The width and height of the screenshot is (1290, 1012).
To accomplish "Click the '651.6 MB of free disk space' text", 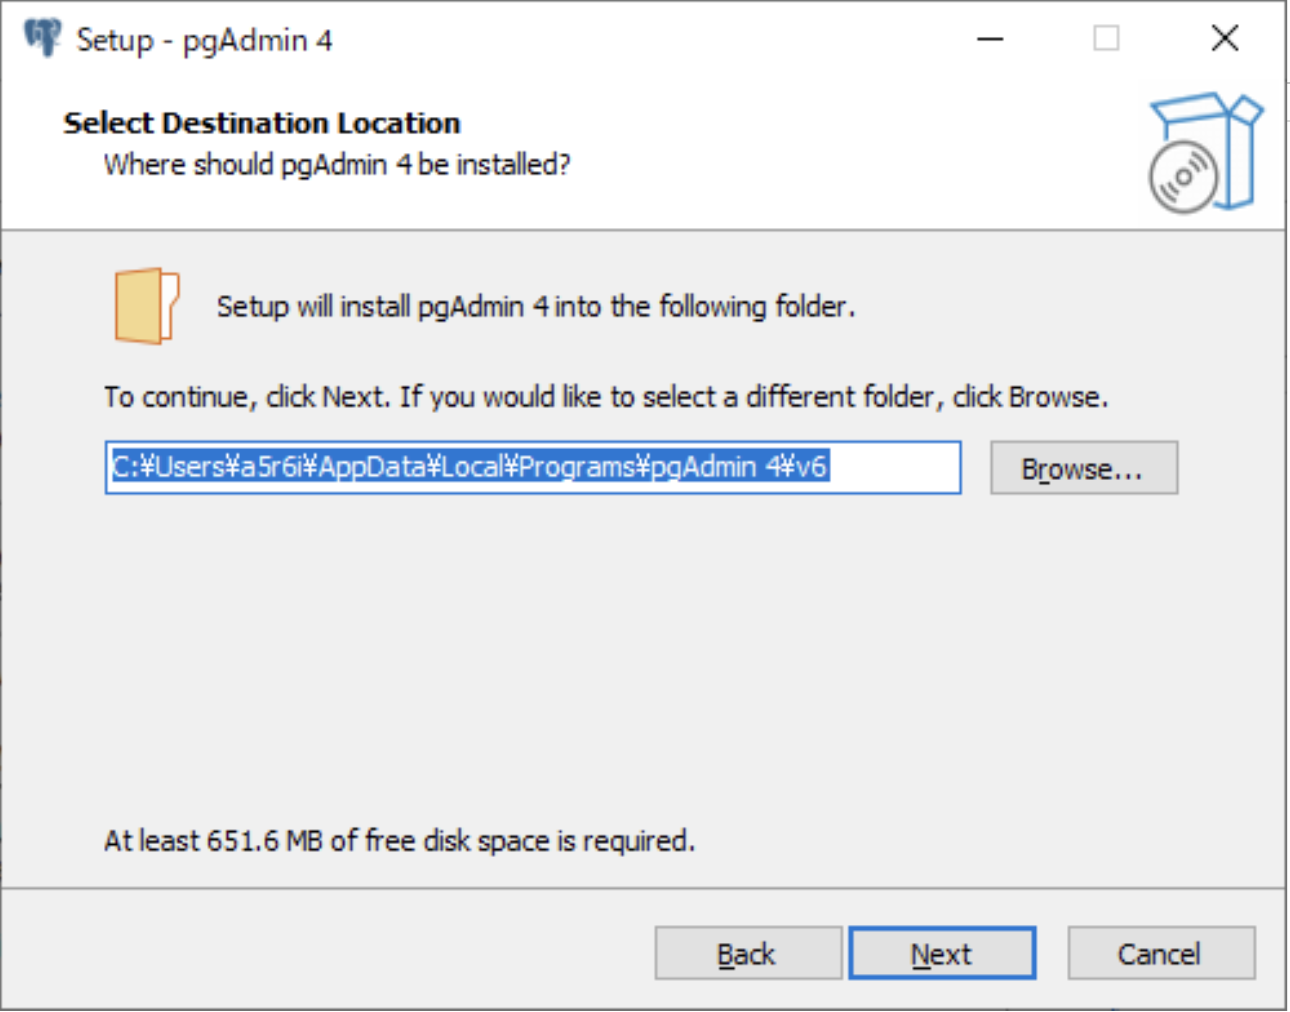I will [x=399, y=840].
